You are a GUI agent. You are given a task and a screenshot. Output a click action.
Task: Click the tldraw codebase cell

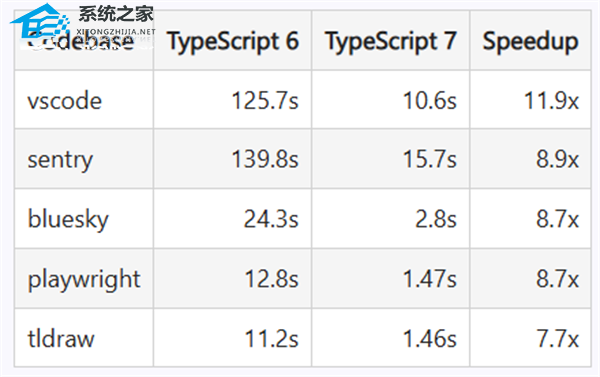coord(84,338)
